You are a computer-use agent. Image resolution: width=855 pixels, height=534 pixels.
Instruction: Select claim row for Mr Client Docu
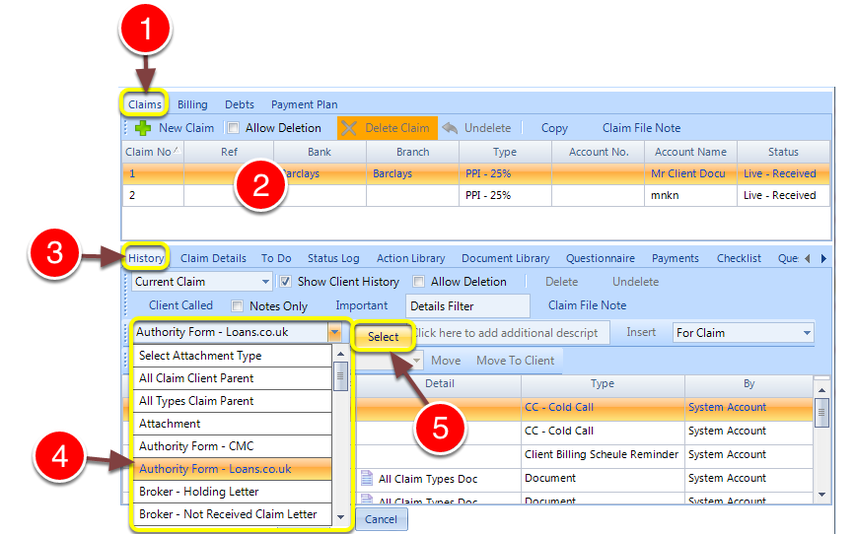tap(475, 173)
